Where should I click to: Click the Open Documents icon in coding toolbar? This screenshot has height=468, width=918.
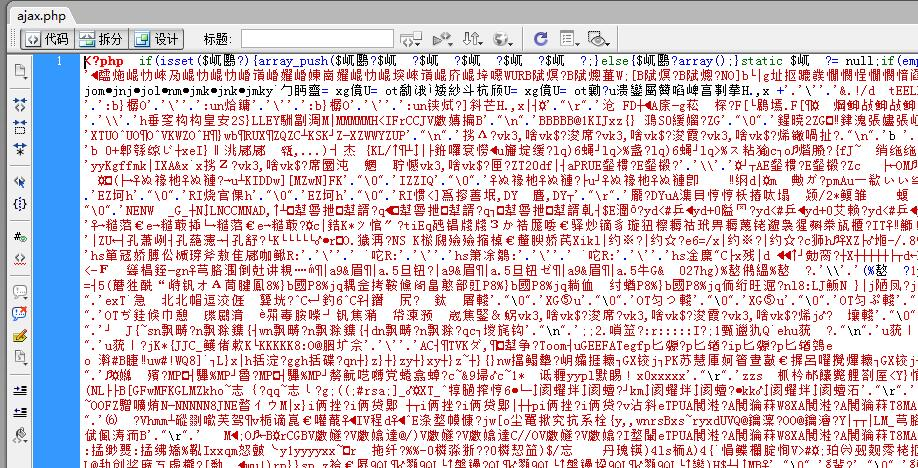[x=20, y=72]
